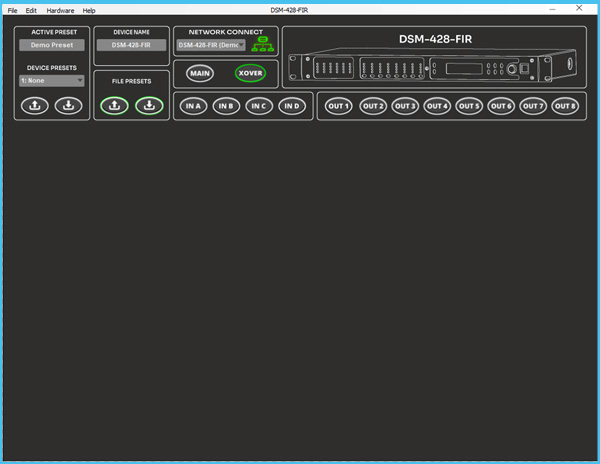Open the Hardware menu
Image resolution: width=600 pixels, height=464 pixels.
[x=60, y=10]
